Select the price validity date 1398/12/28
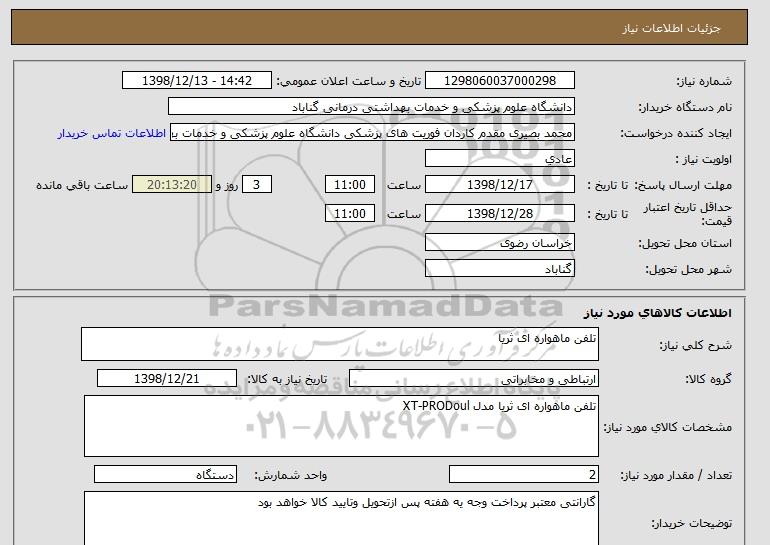The image size is (770, 545). (x=499, y=214)
